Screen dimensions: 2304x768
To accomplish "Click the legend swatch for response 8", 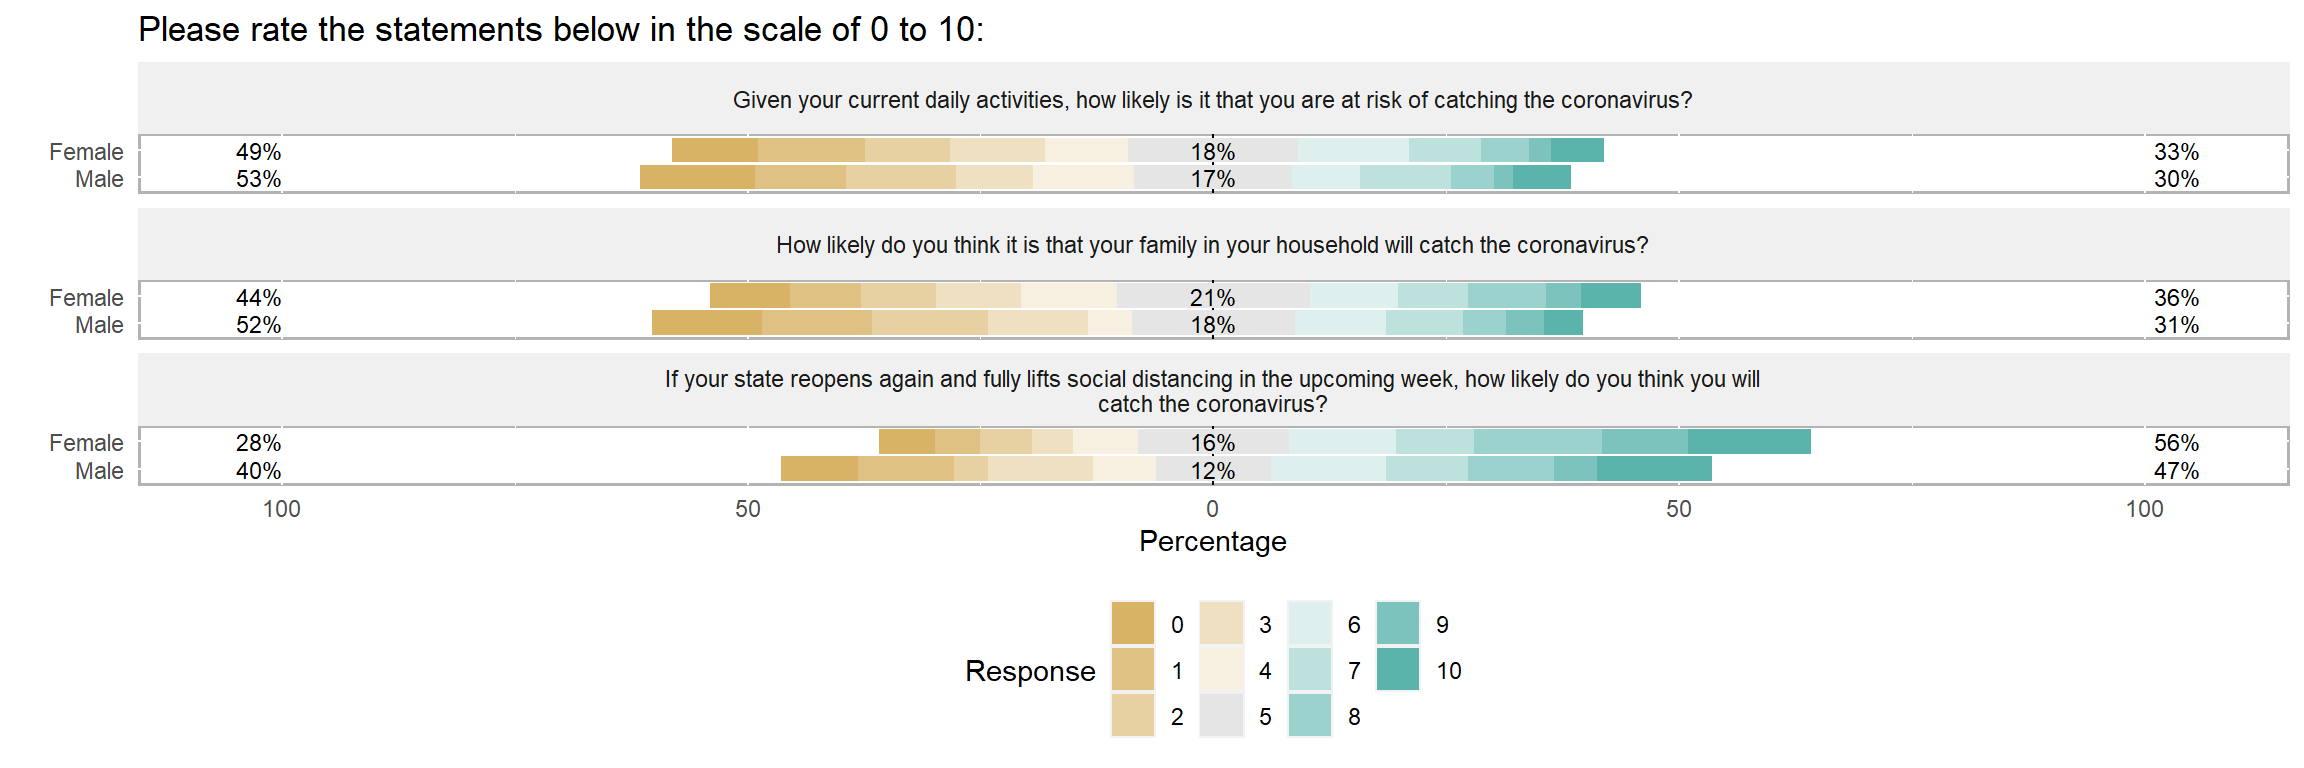I will (x=1309, y=715).
